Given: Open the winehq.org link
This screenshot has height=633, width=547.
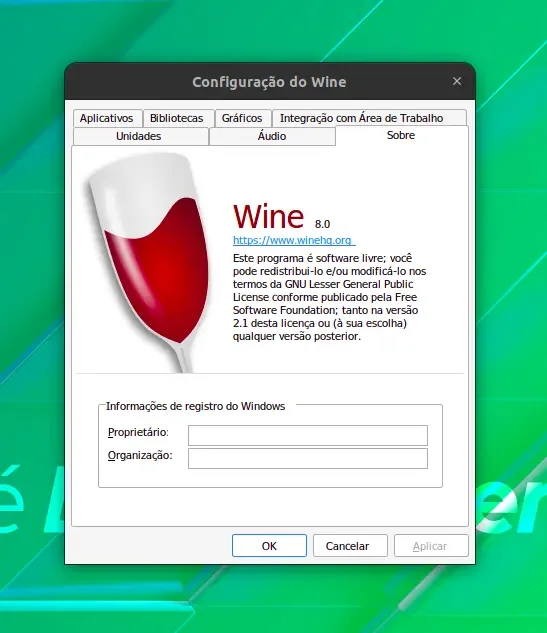Looking at the screenshot, I should pyautogui.click(x=294, y=240).
